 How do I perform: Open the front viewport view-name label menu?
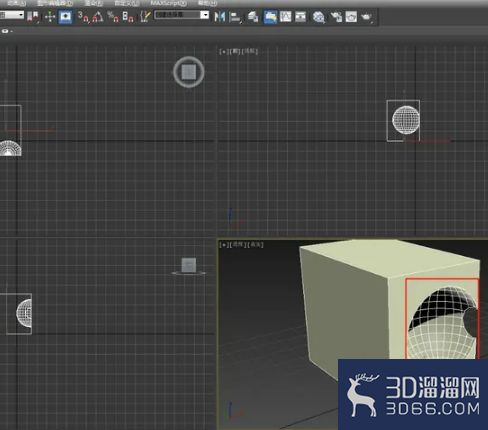click(x=235, y=51)
